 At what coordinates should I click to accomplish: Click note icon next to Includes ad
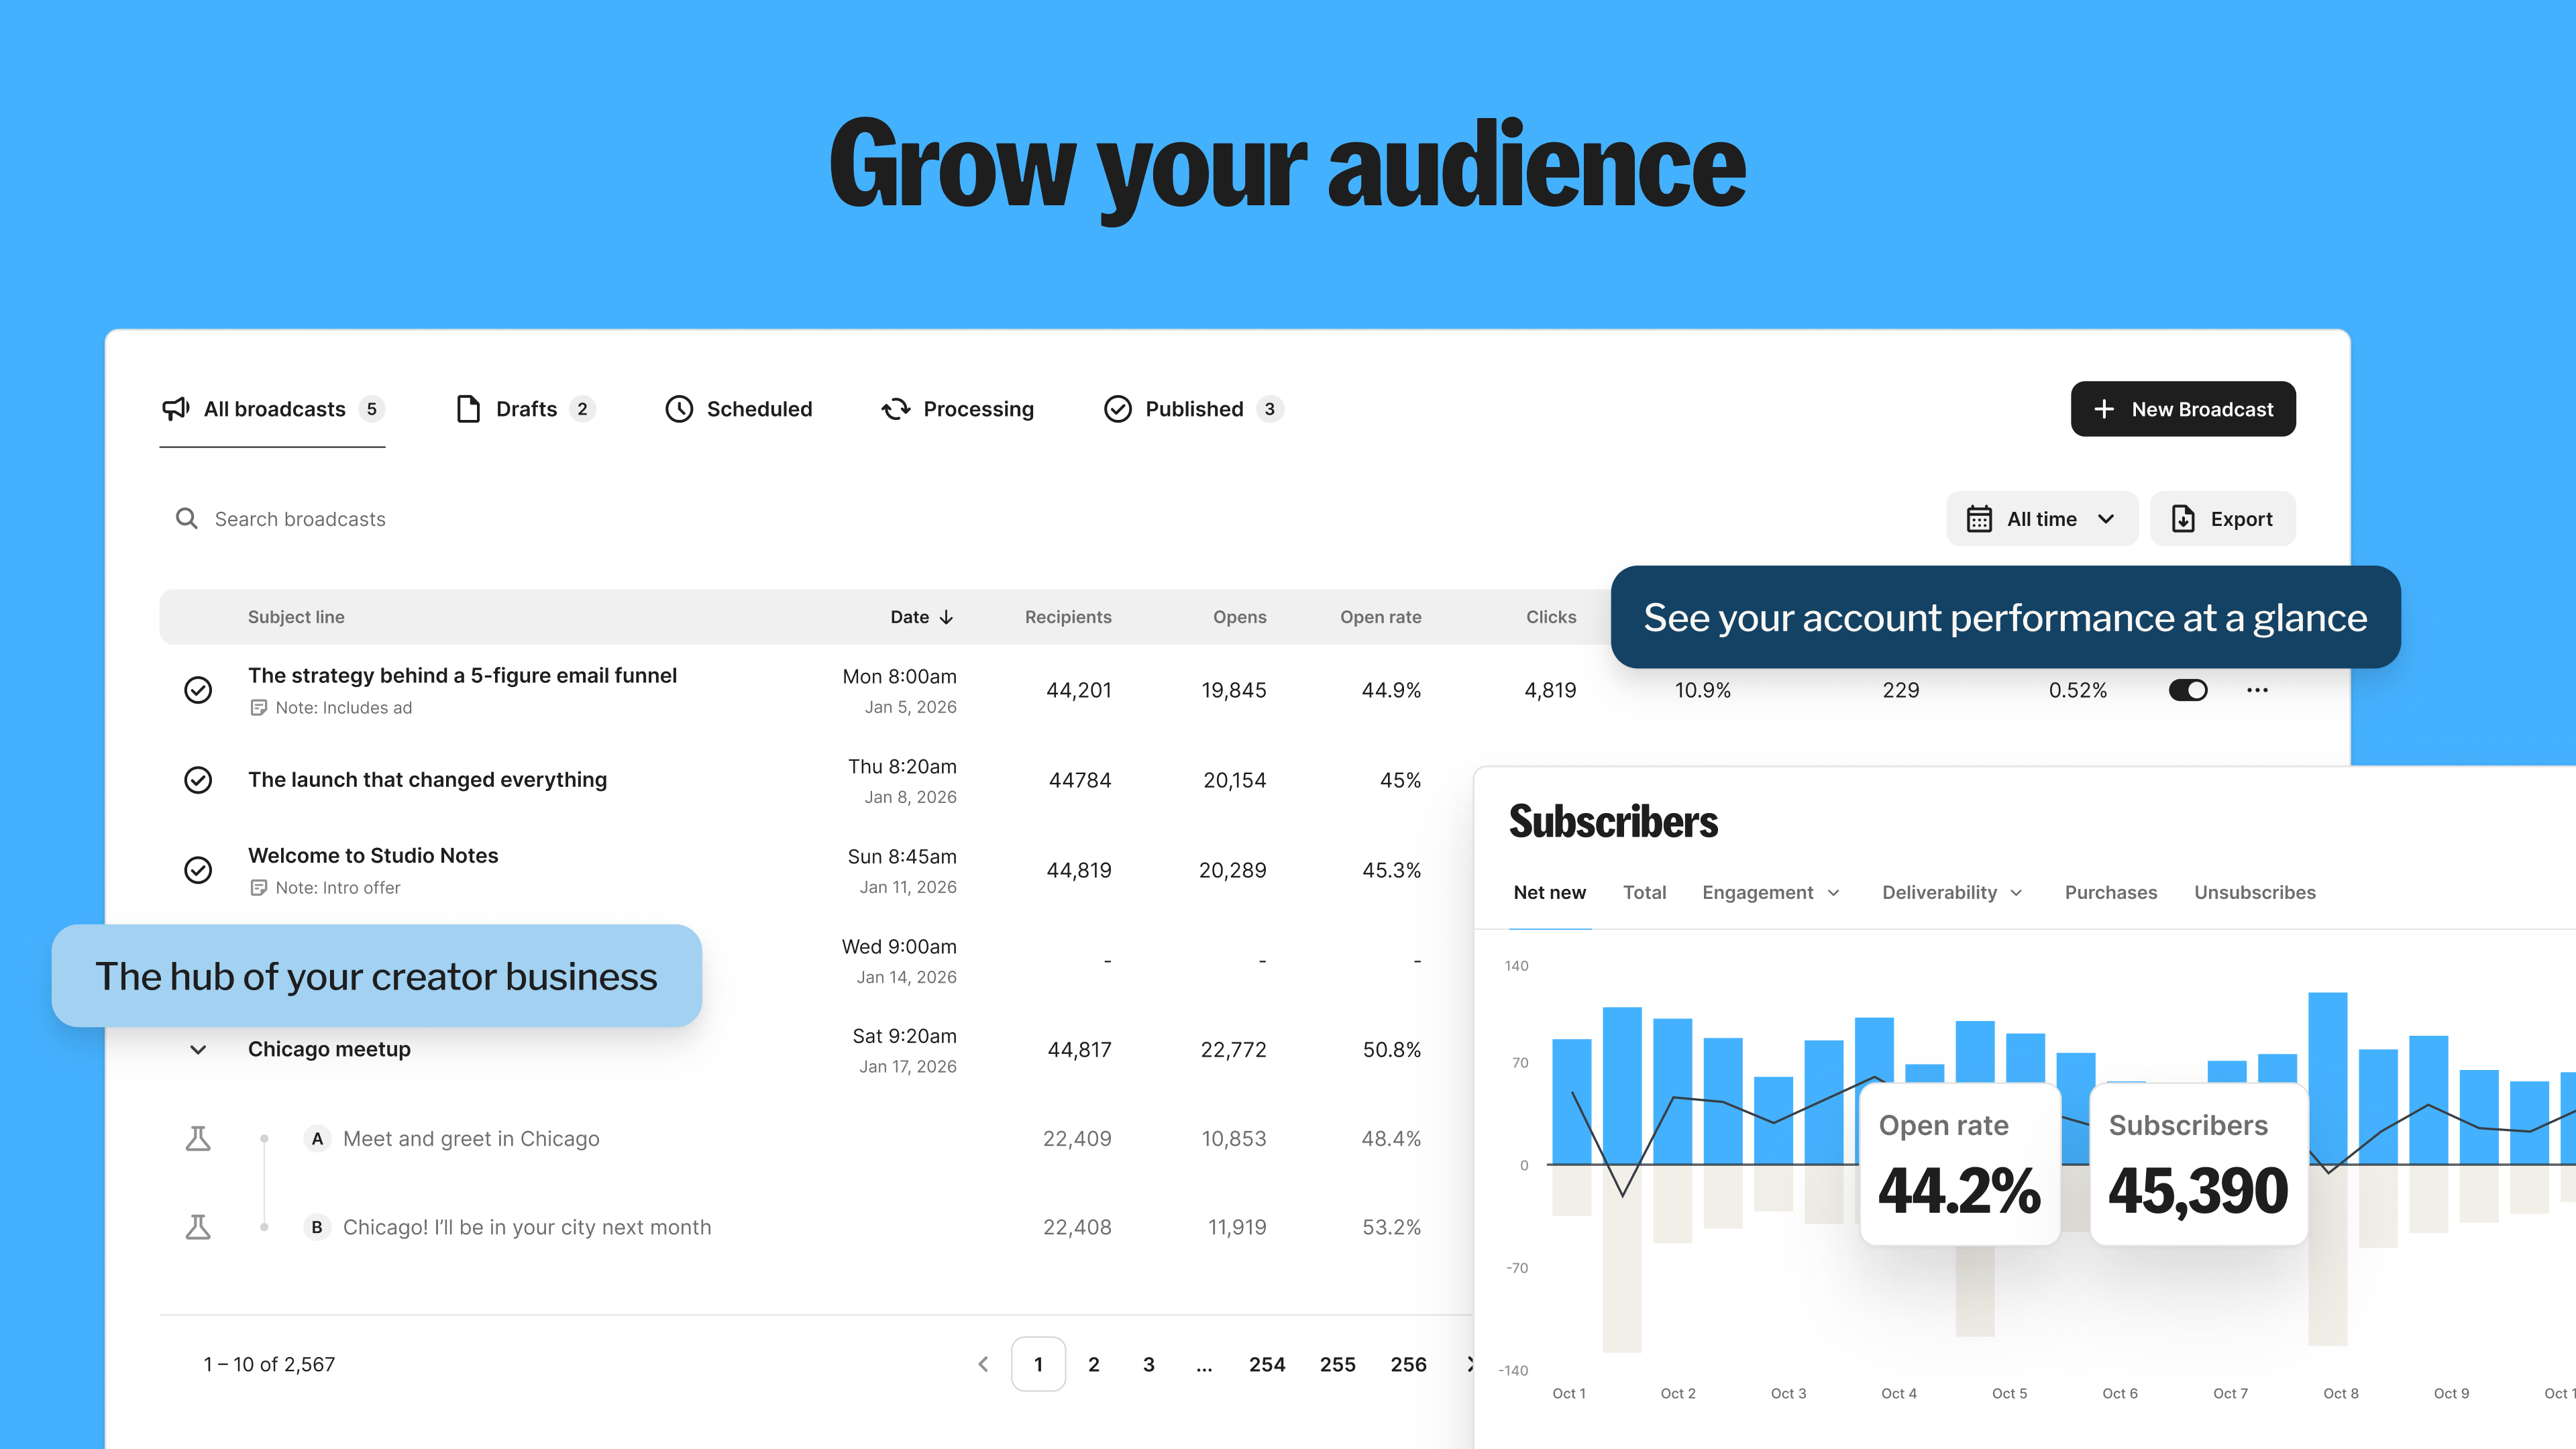click(258, 708)
